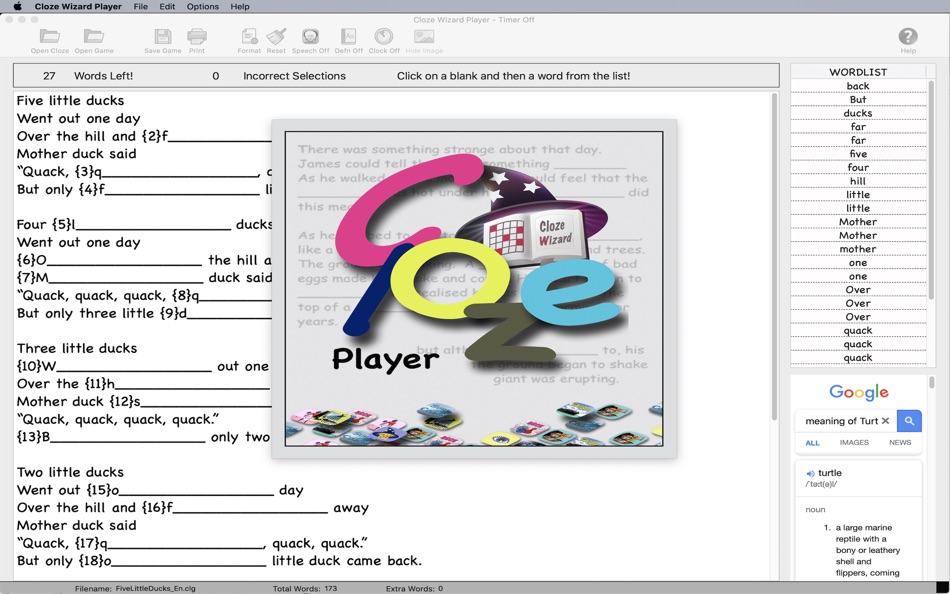950x594 pixels.
Task: Switch to the Google IMAGES tab
Action: click(x=854, y=442)
